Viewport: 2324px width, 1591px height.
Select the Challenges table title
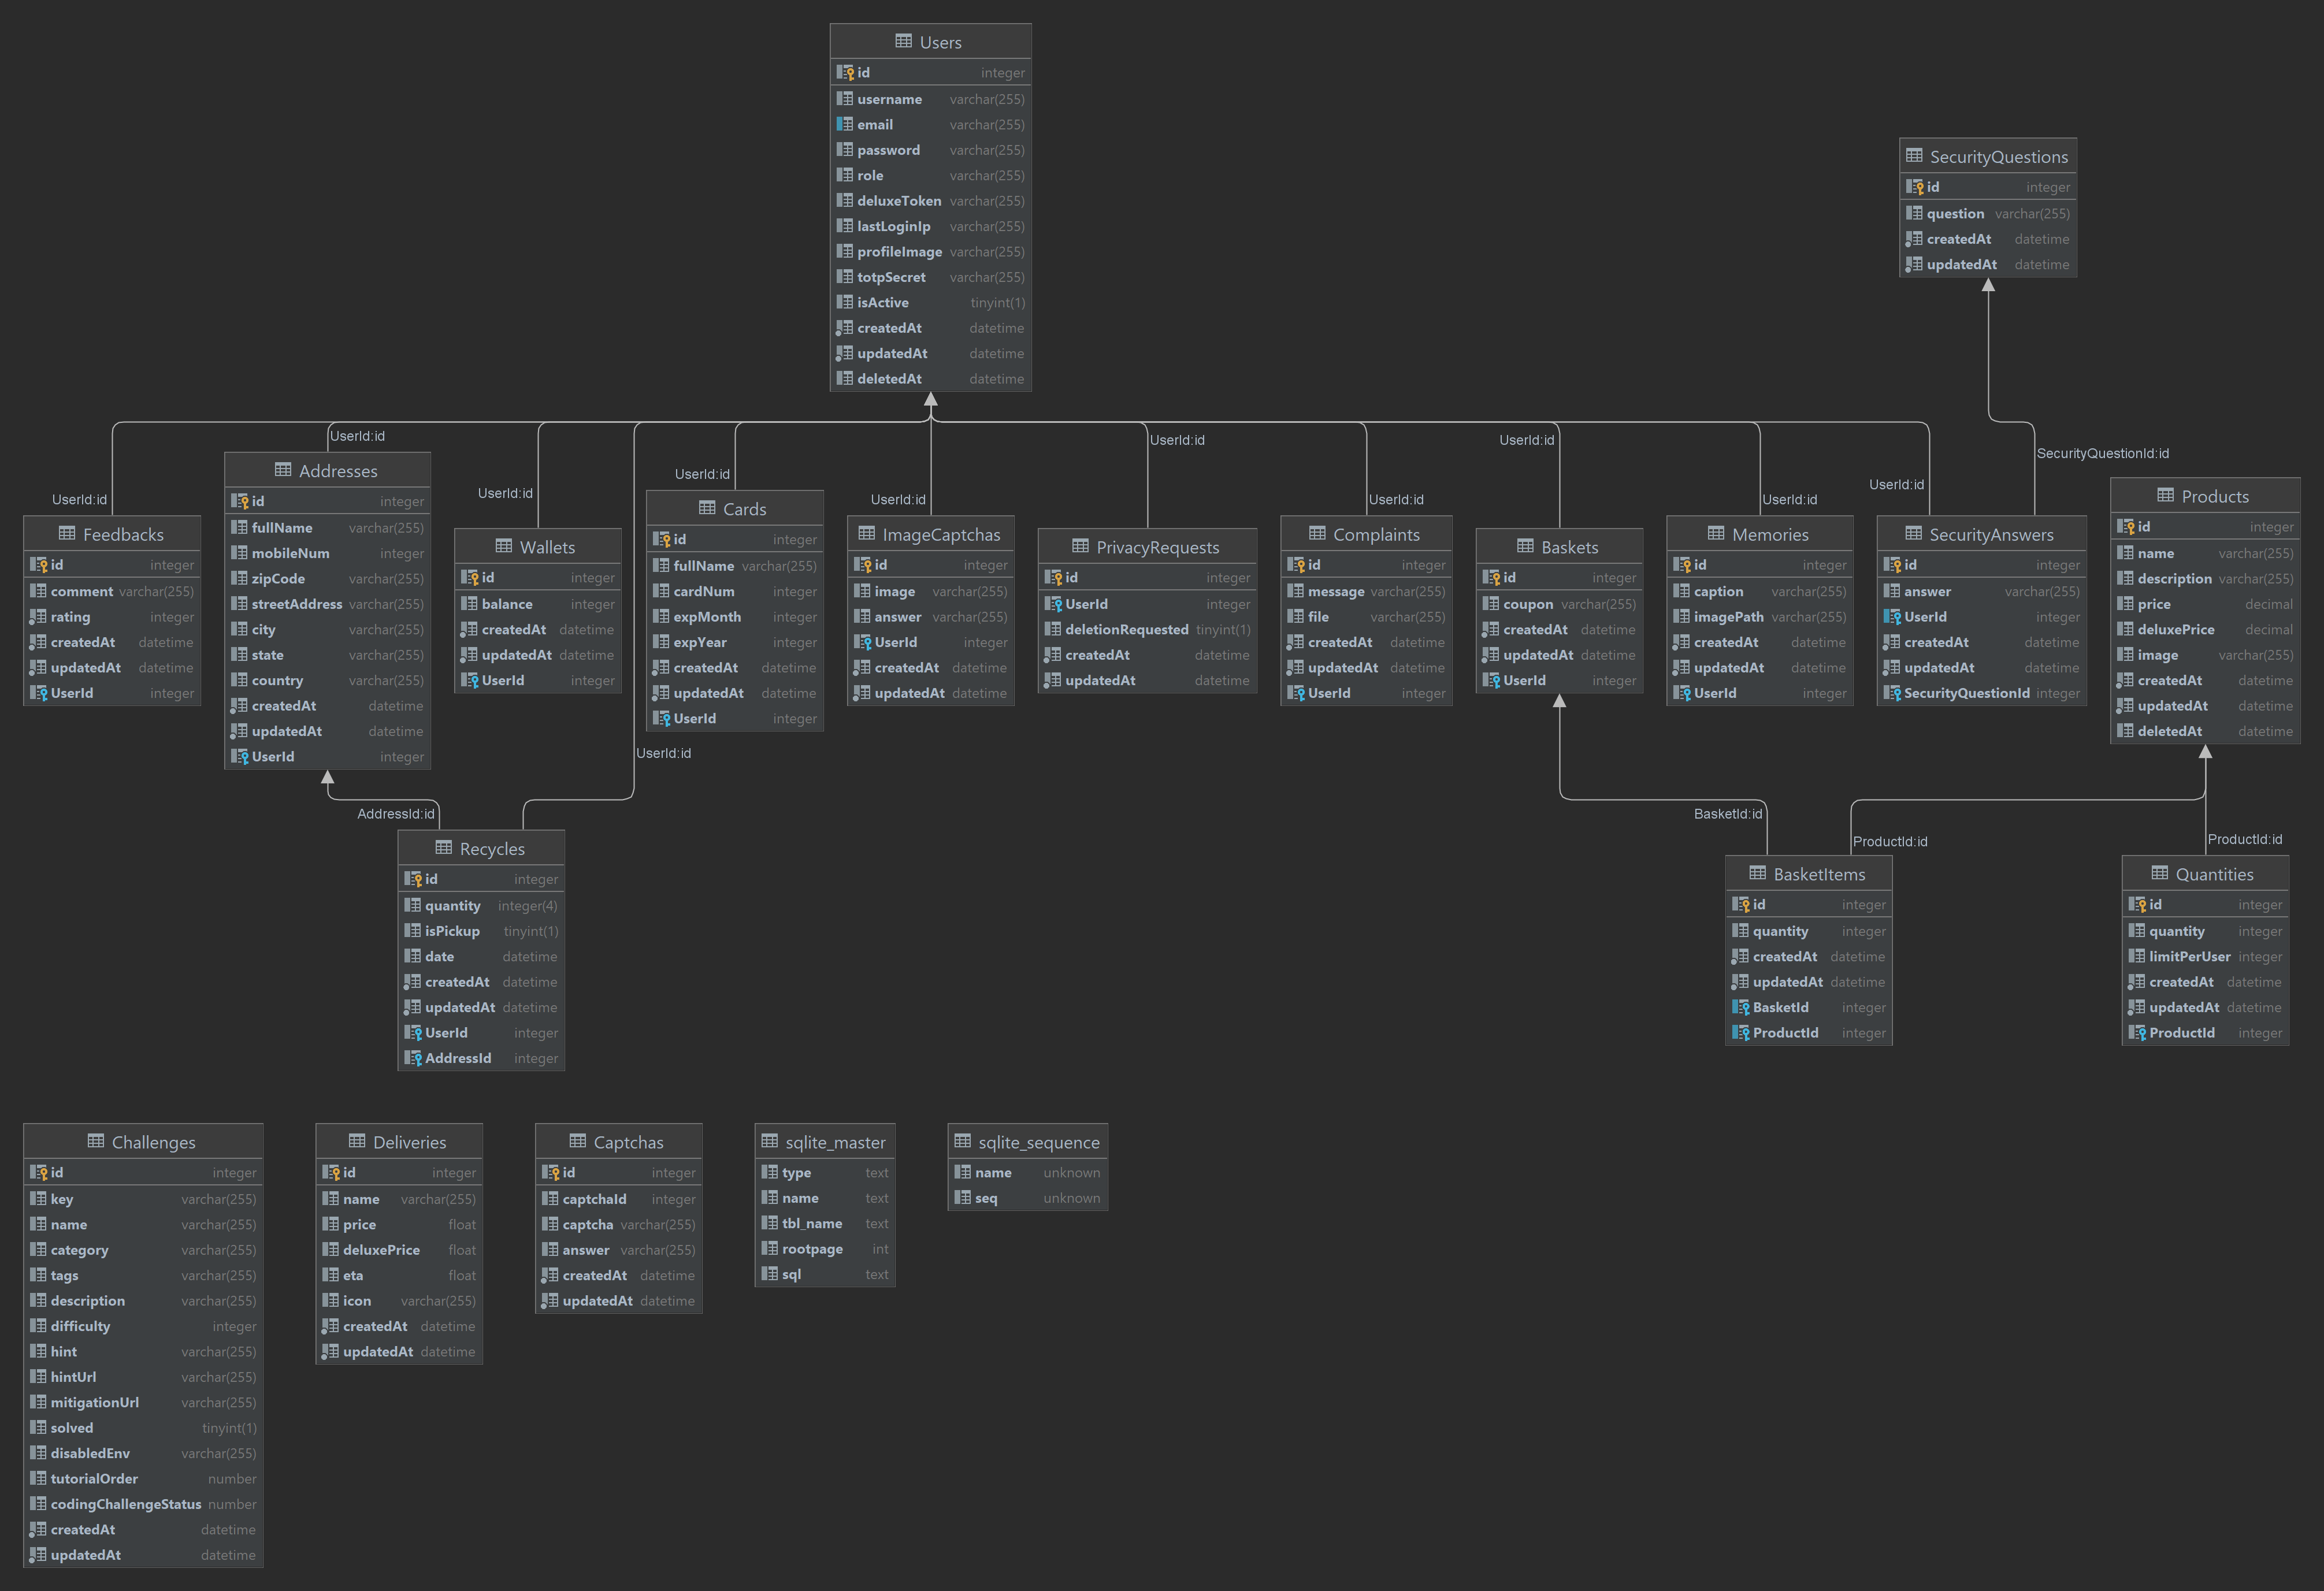pos(153,1142)
